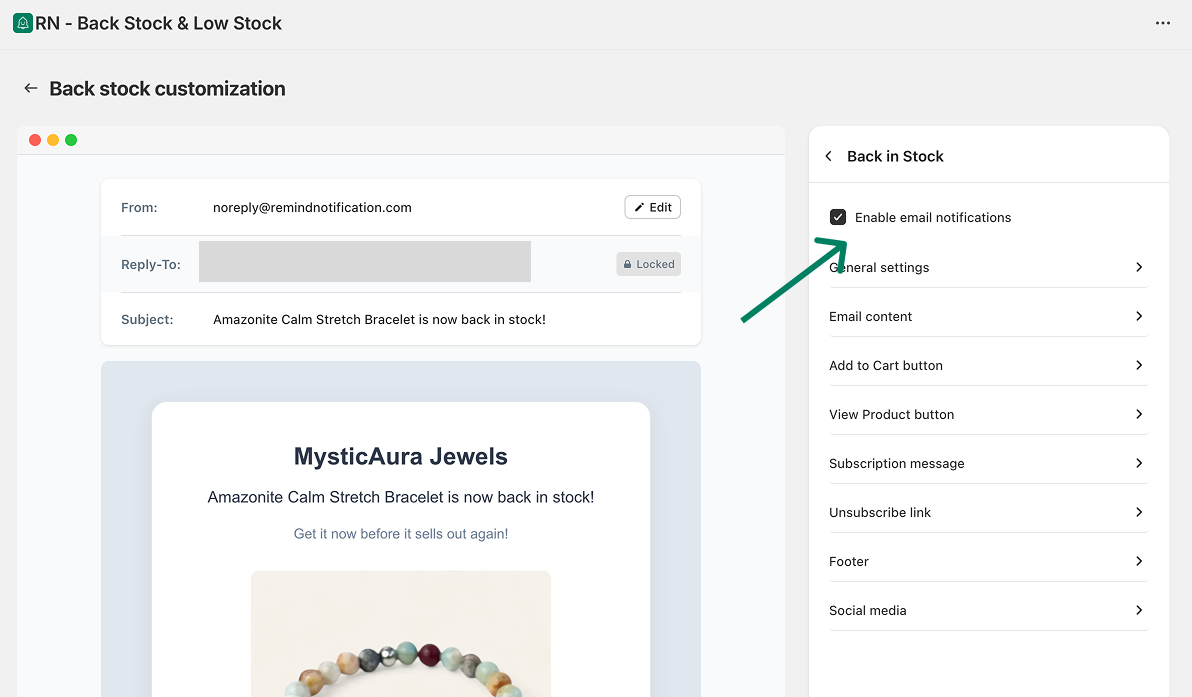1192x697 pixels.
Task: Click the RN bell app icon
Action: (22, 23)
